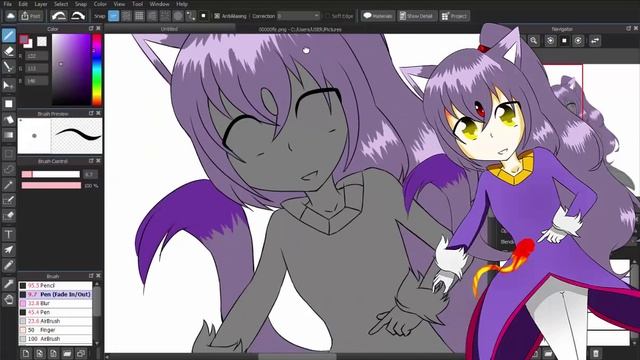Turn off the highlighted first Snap button
Viewport: 640px width, 360px height.
[113, 16]
